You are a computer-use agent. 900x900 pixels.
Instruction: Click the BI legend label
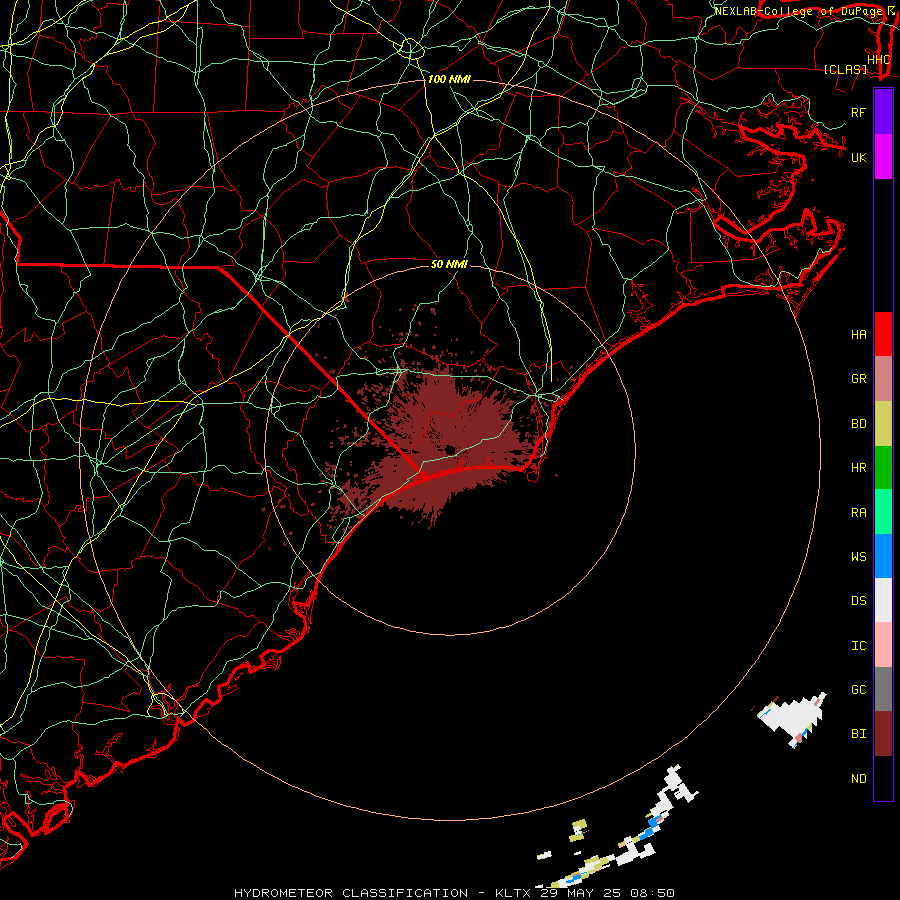click(x=859, y=734)
